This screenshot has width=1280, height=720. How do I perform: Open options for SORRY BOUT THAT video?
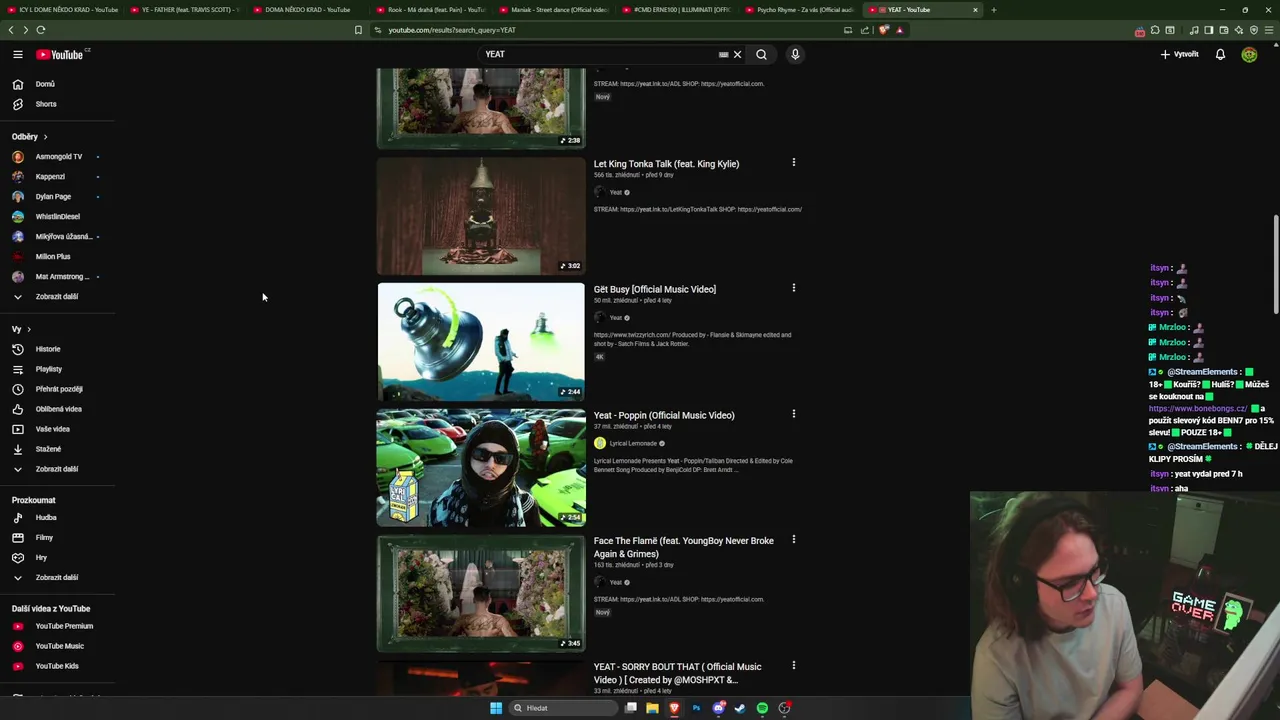[794, 665]
